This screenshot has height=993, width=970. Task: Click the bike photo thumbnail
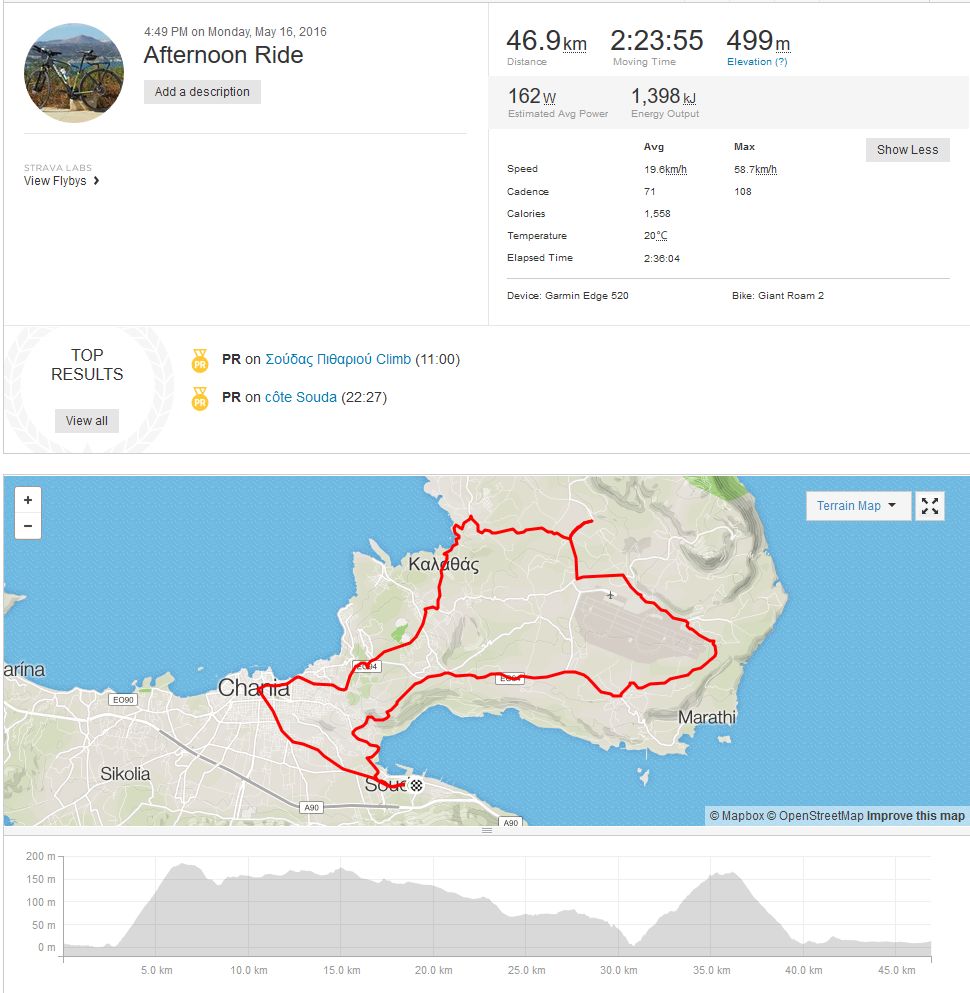point(74,73)
